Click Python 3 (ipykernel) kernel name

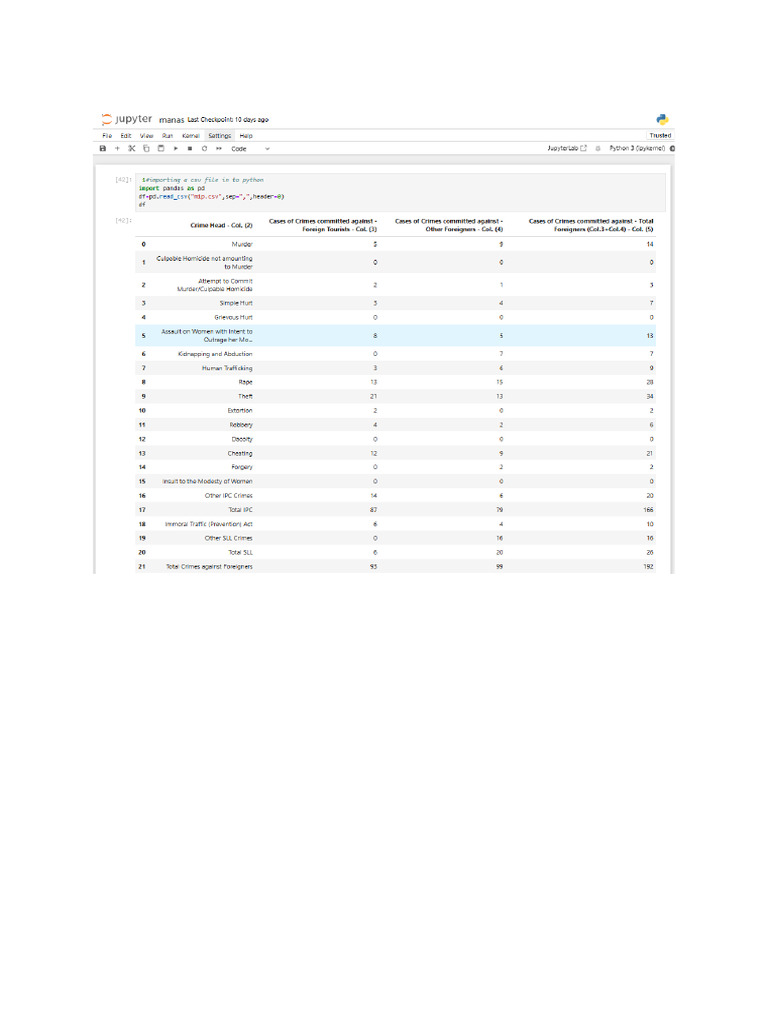click(x=637, y=148)
